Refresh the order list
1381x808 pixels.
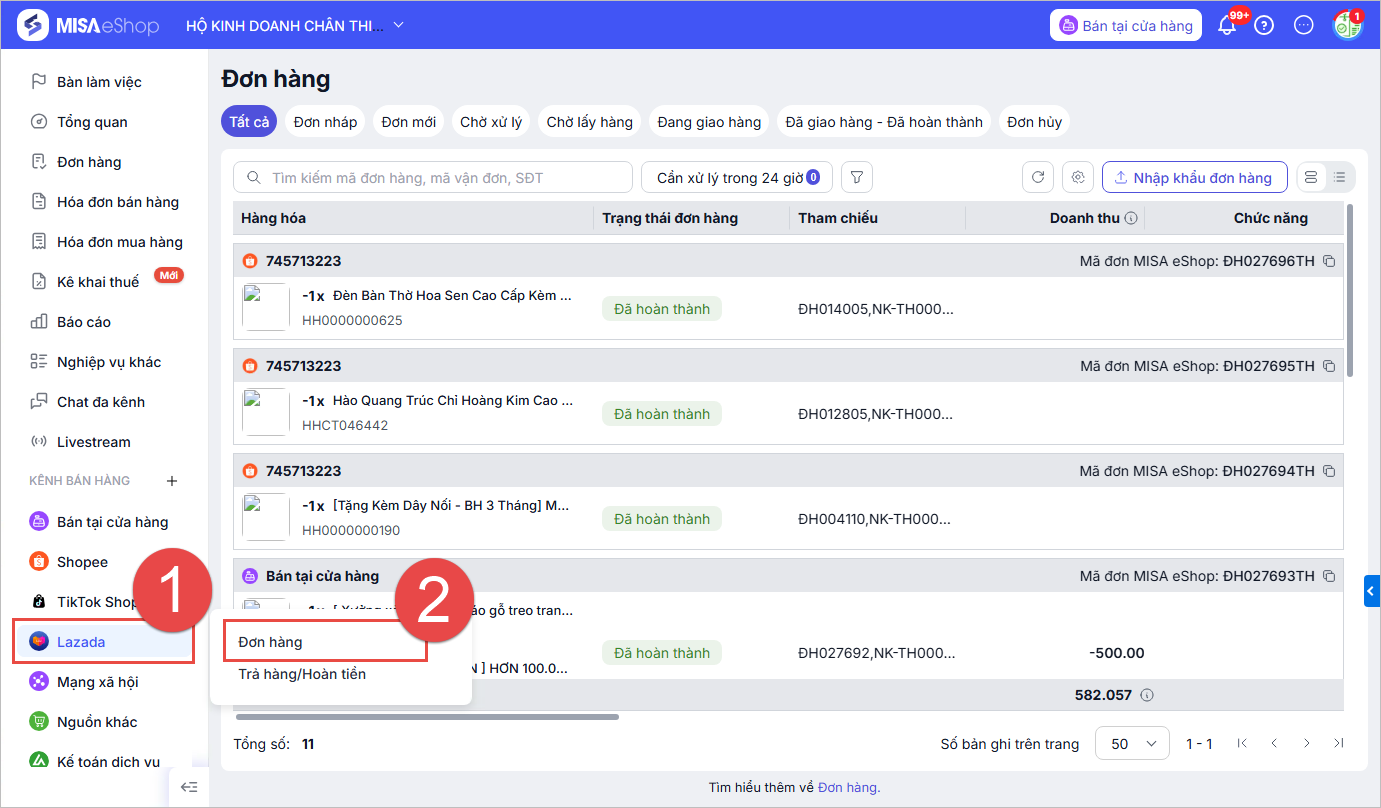pos(1038,178)
